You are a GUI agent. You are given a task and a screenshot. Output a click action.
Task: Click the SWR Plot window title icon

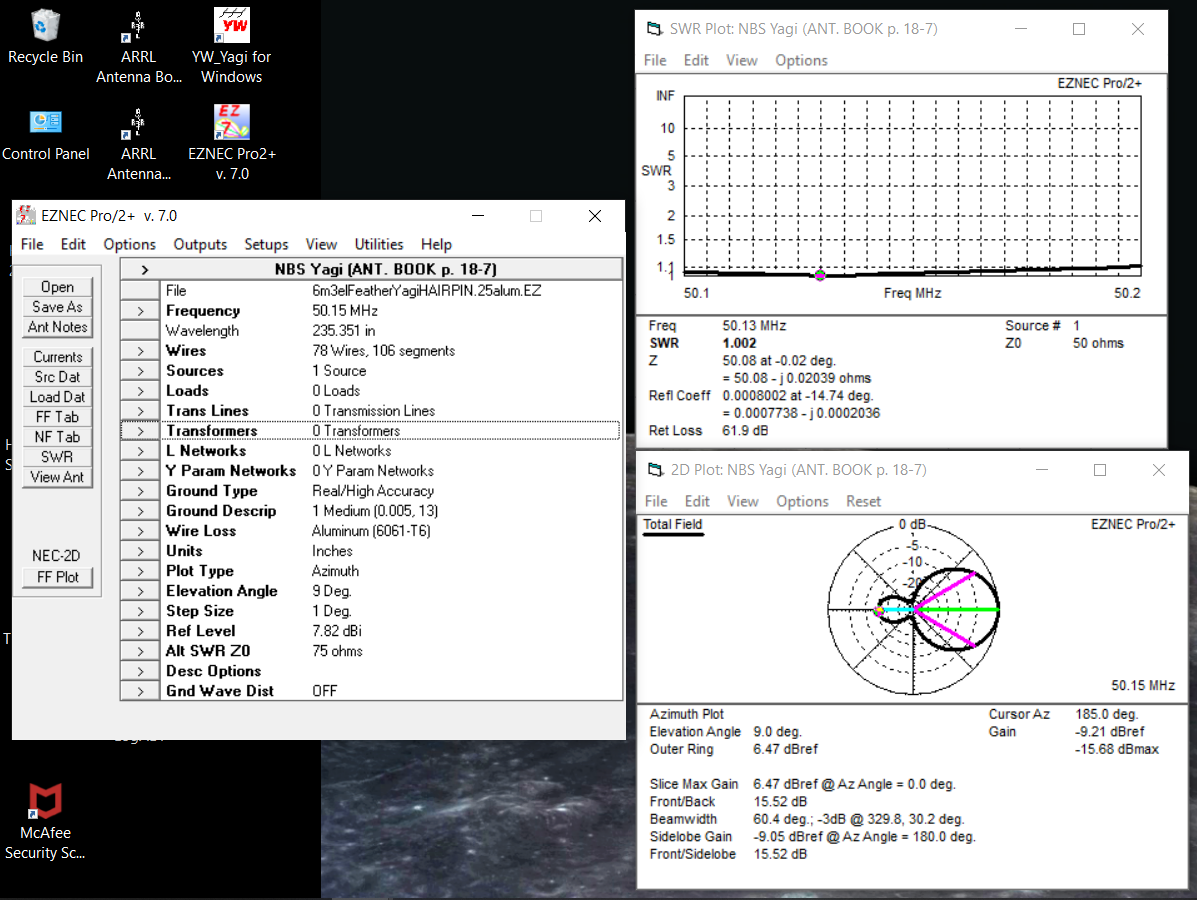click(654, 29)
